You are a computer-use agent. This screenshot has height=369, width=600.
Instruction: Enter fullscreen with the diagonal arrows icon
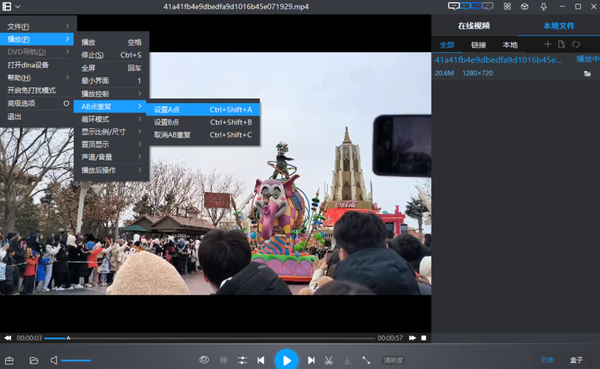[366, 361]
